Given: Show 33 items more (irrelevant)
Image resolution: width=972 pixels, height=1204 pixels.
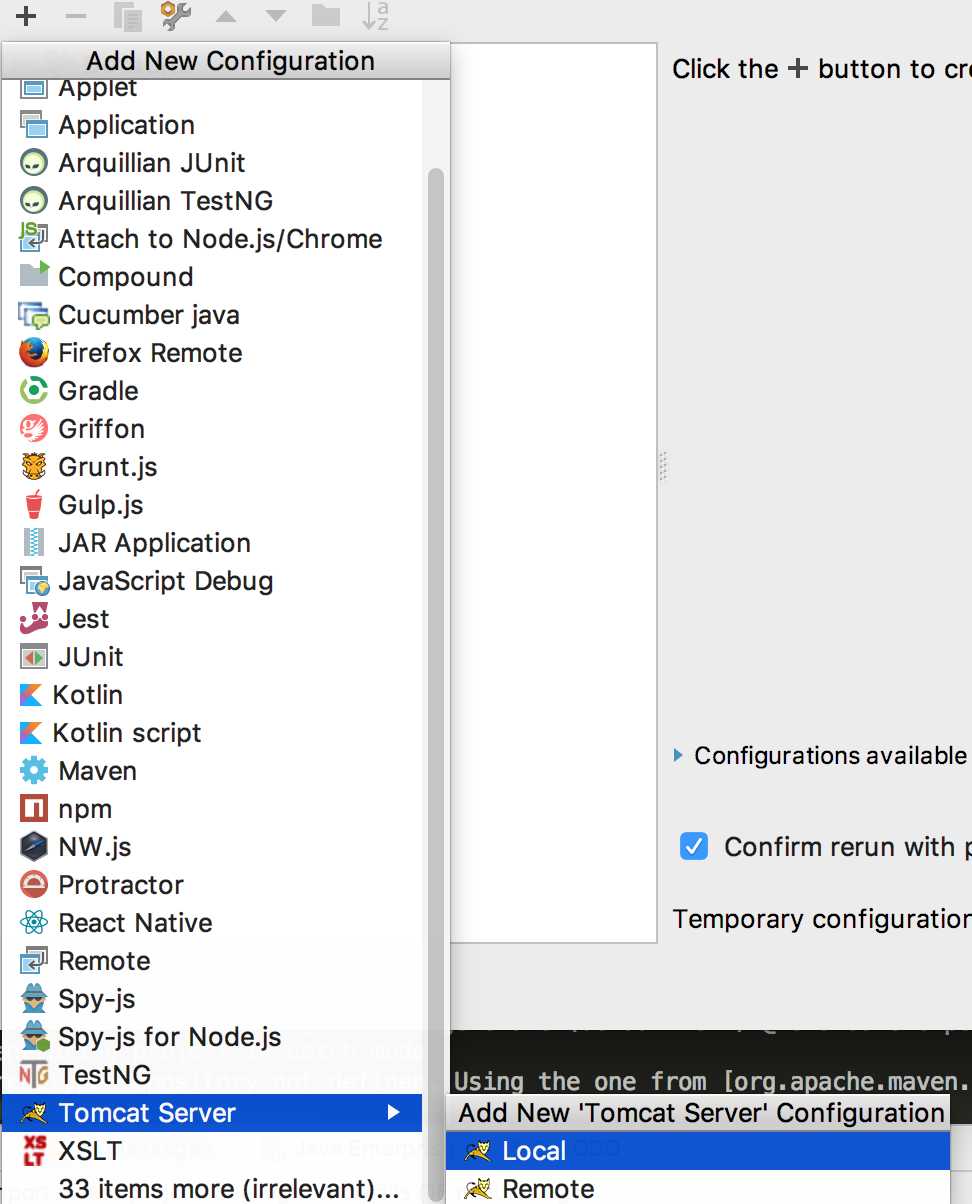Looking at the screenshot, I should pyautogui.click(x=212, y=1188).
